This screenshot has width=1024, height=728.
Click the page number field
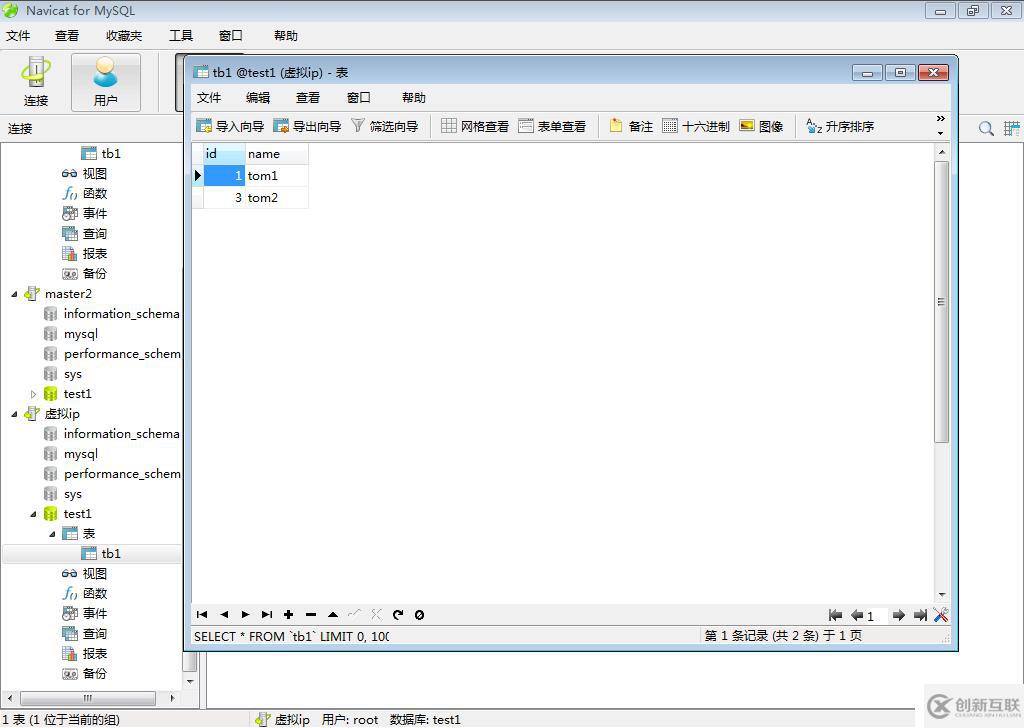876,616
